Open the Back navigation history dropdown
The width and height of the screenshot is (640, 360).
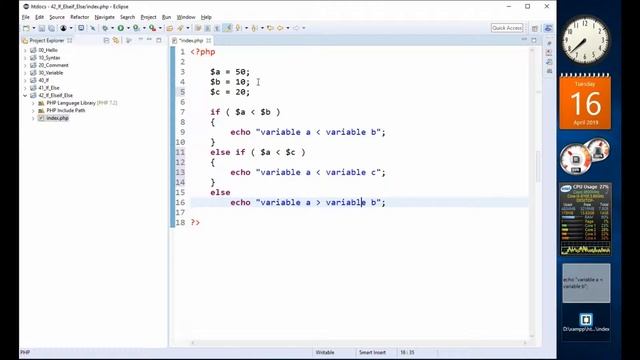288,28
